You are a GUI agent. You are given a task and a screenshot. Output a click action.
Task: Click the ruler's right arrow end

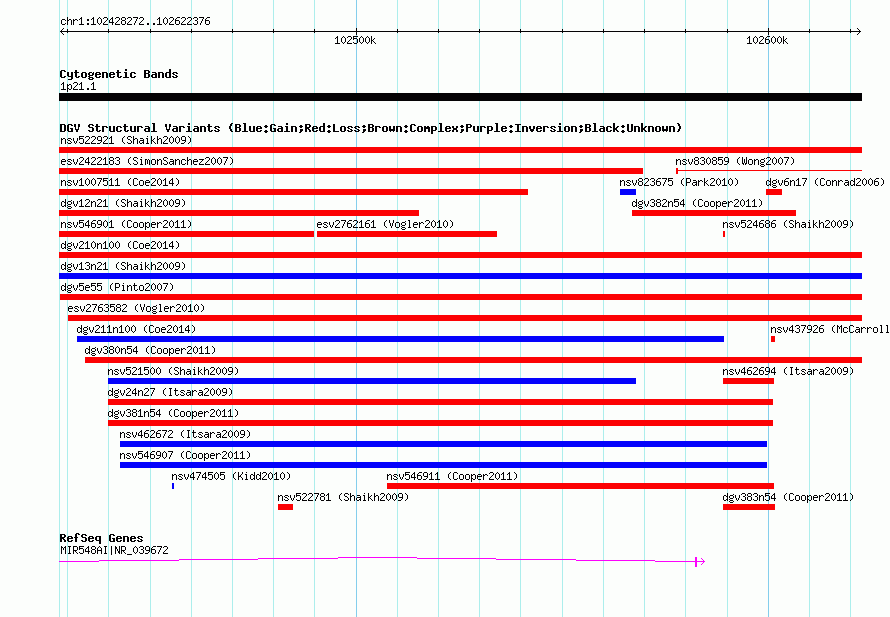click(858, 31)
